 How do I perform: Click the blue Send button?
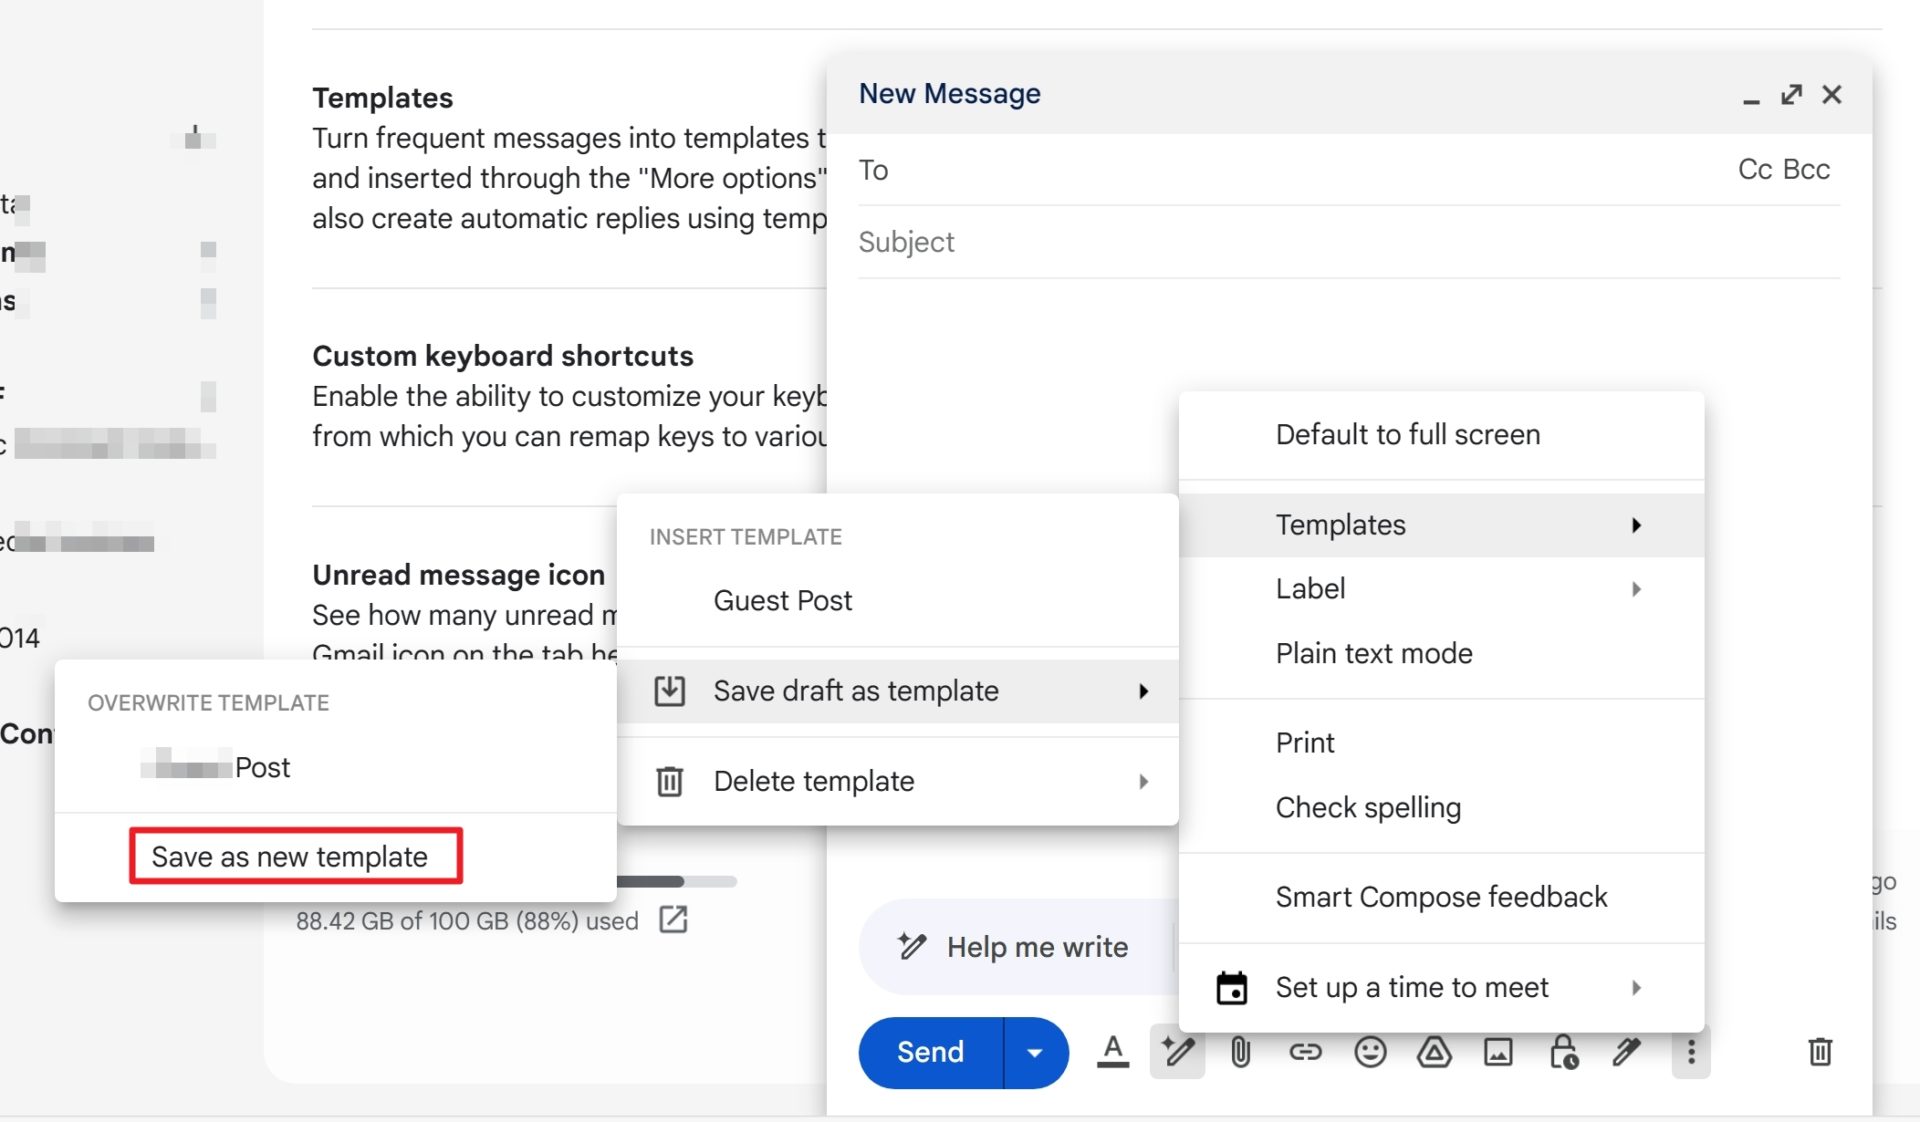931,1052
